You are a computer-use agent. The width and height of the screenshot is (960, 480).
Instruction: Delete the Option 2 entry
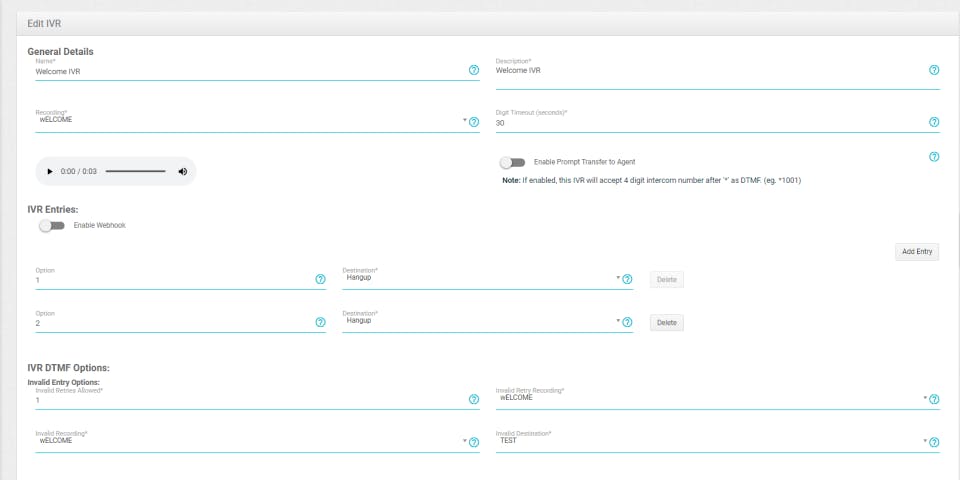pyautogui.click(x=667, y=323)
